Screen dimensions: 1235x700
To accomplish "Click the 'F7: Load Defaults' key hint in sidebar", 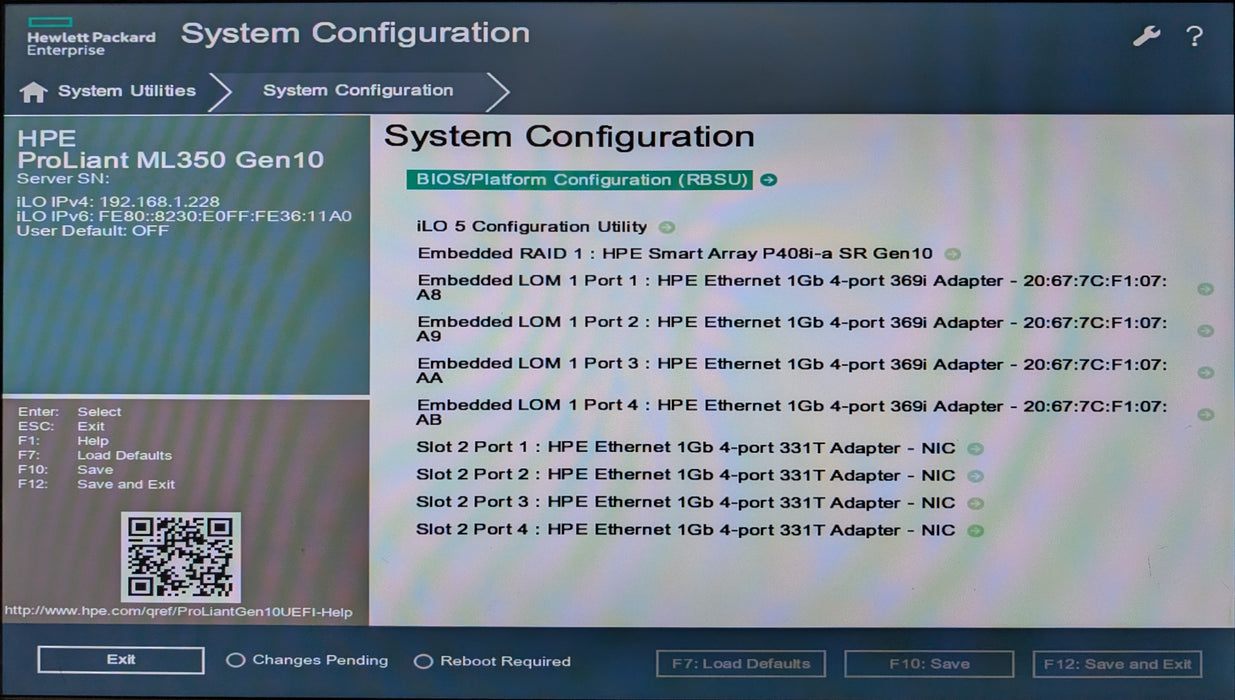I will click(x=95, y=455).
